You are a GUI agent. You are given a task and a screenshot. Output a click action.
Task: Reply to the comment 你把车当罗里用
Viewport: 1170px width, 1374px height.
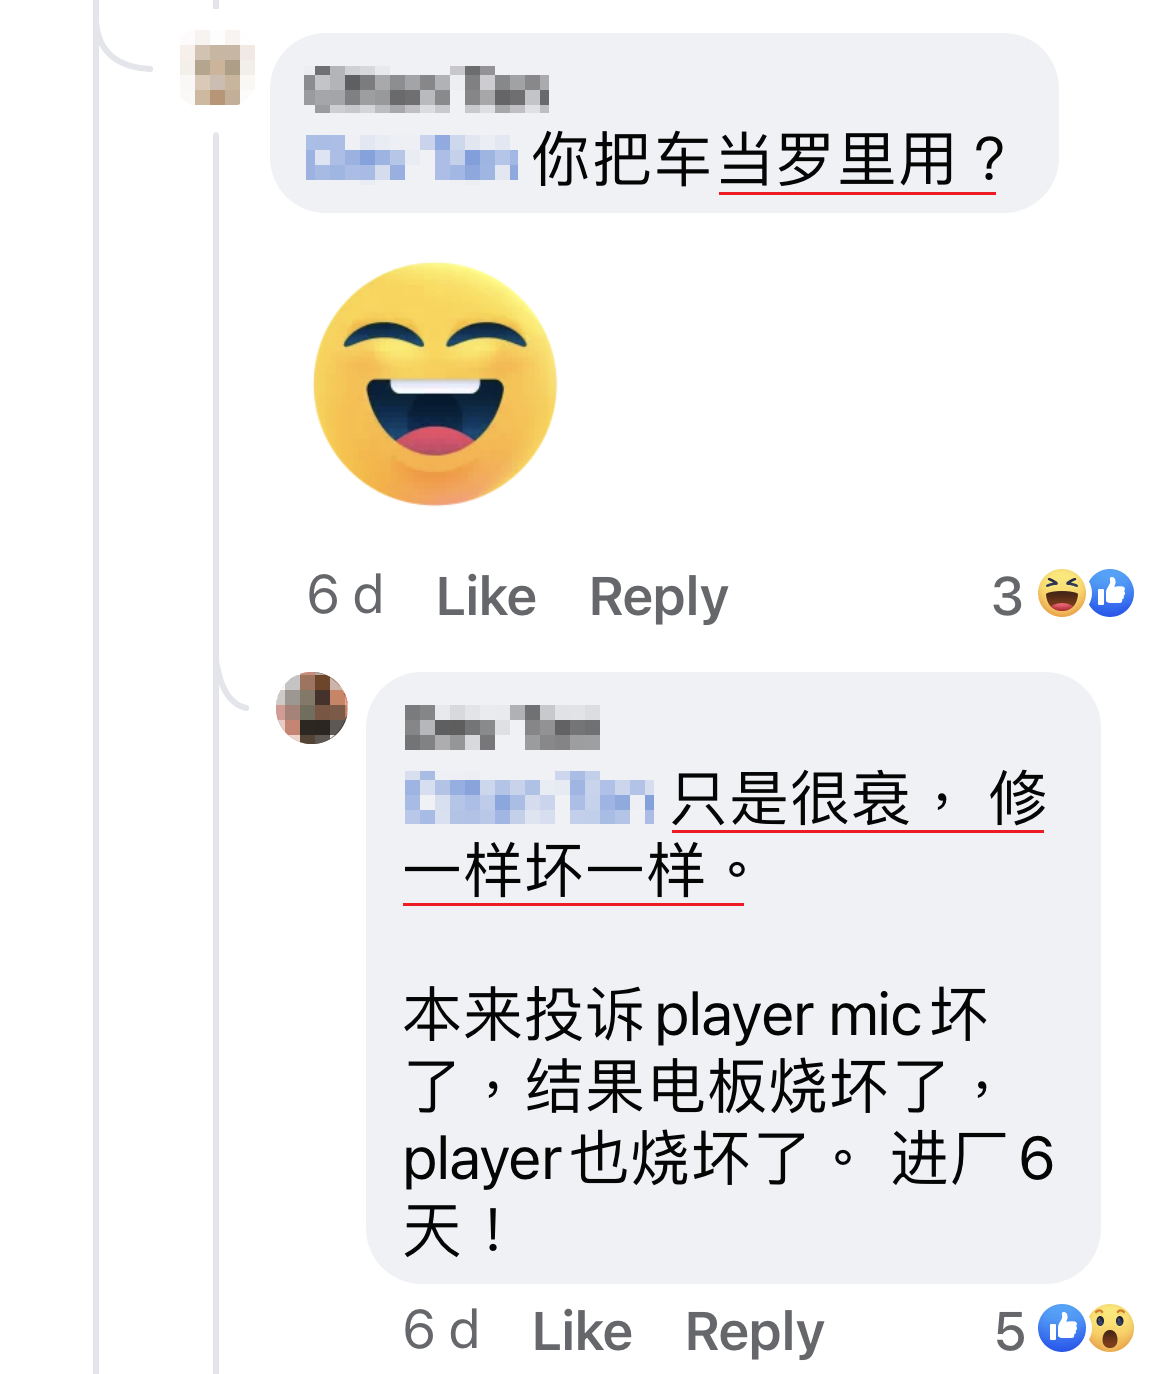tap(659, 597)
